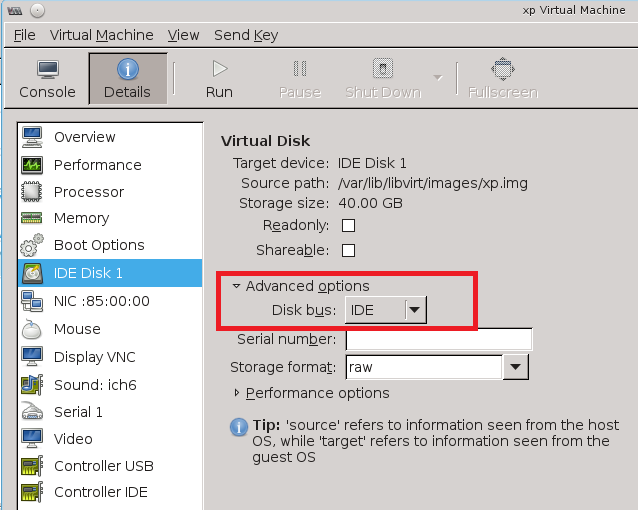
Task: Click the Console monitor icon in toolbar
Action: click(47, 70)
